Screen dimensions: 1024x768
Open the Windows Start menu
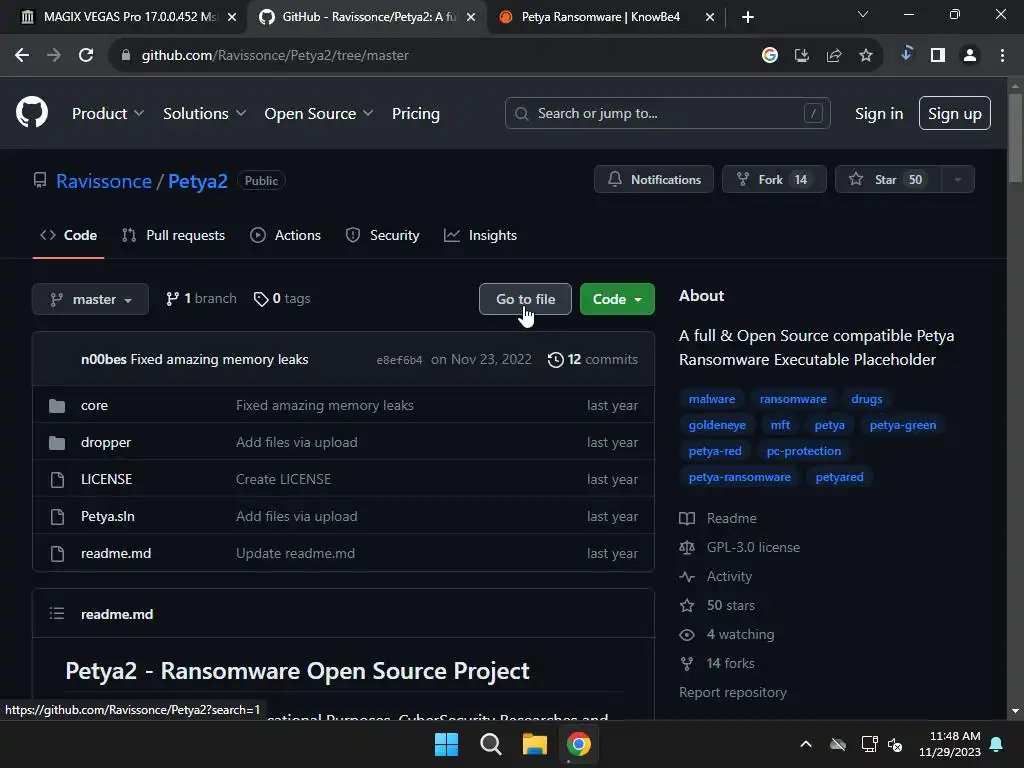coord(447,744)
